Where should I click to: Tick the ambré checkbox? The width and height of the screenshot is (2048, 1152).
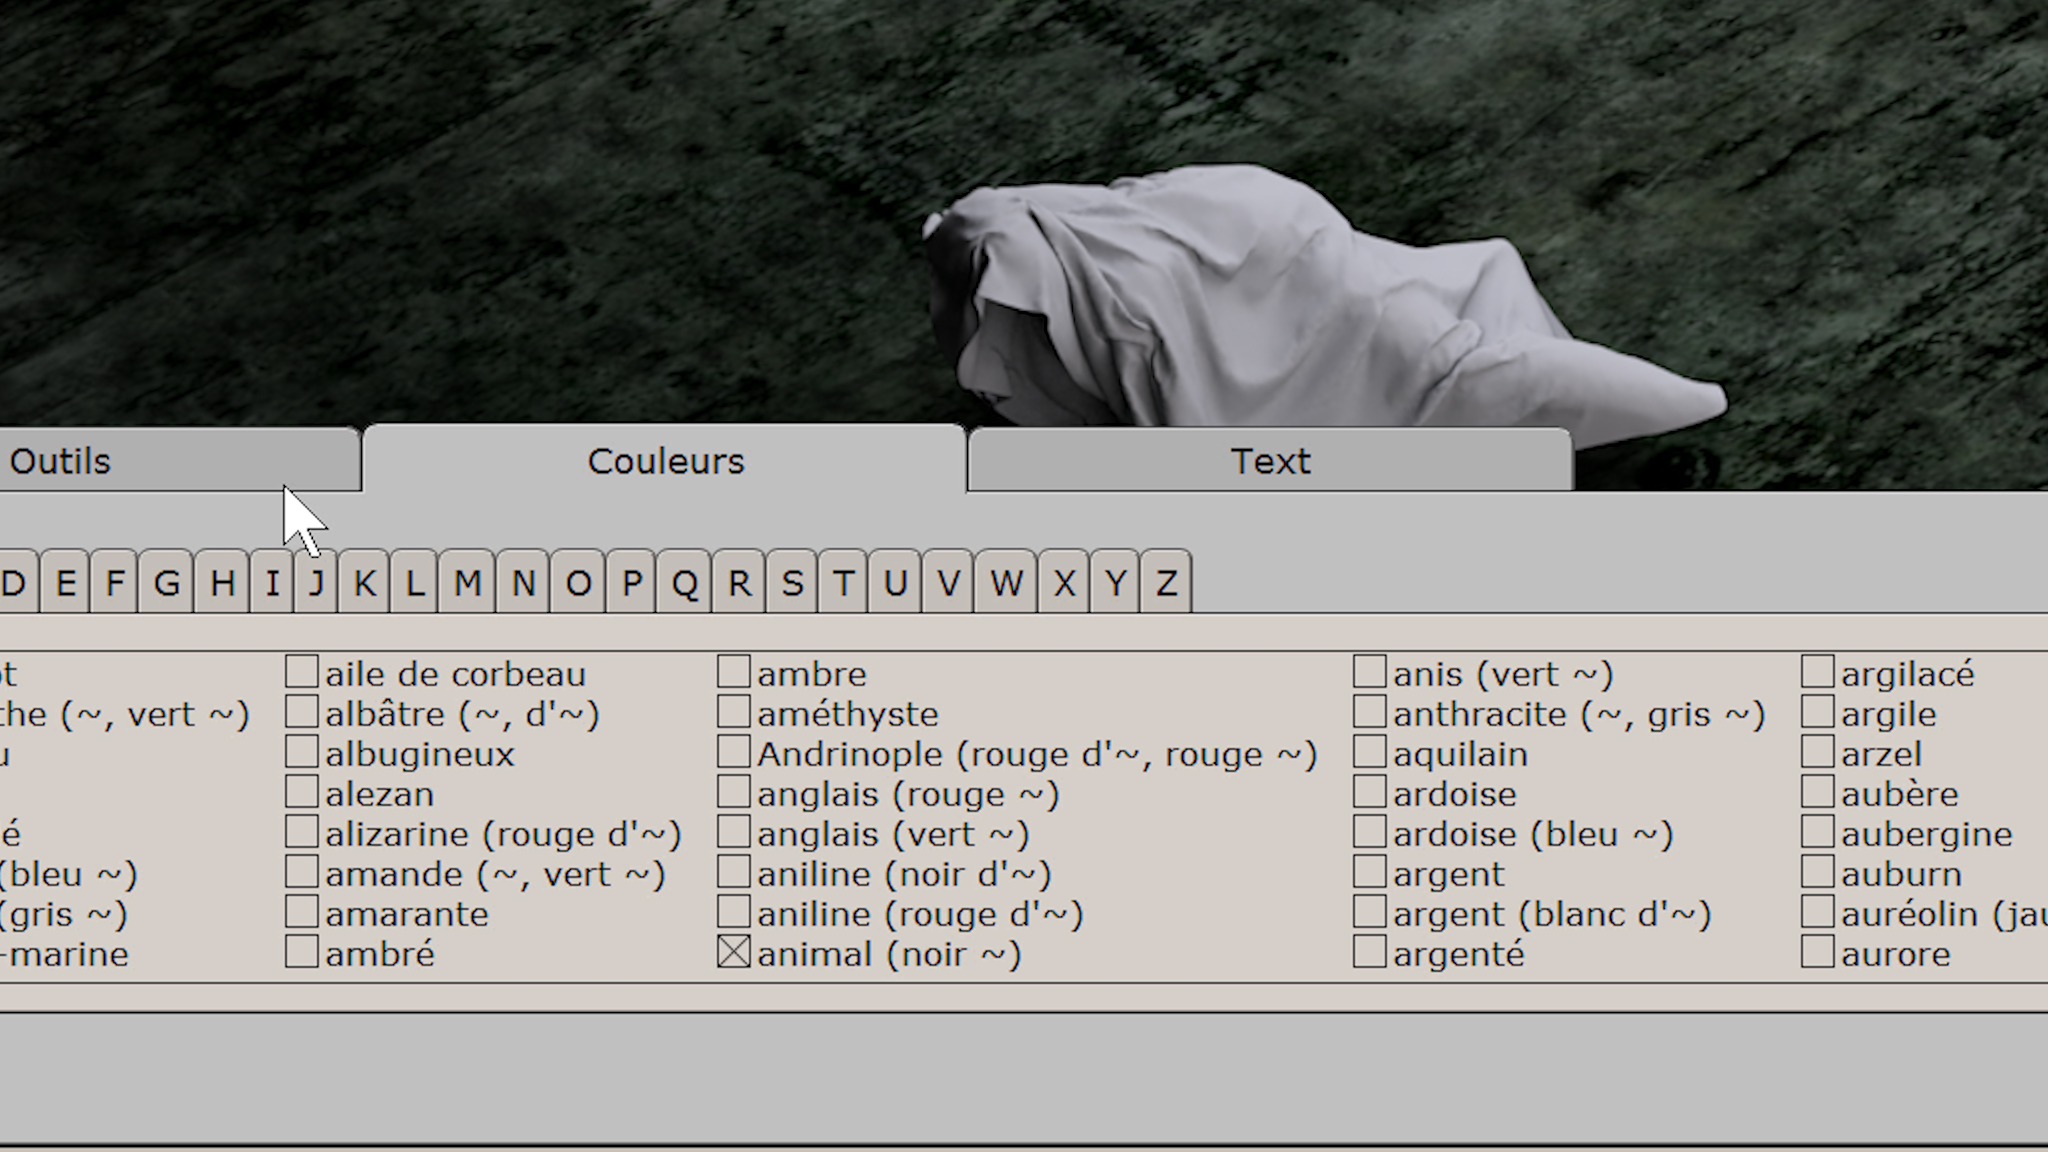tap(302, 953)
